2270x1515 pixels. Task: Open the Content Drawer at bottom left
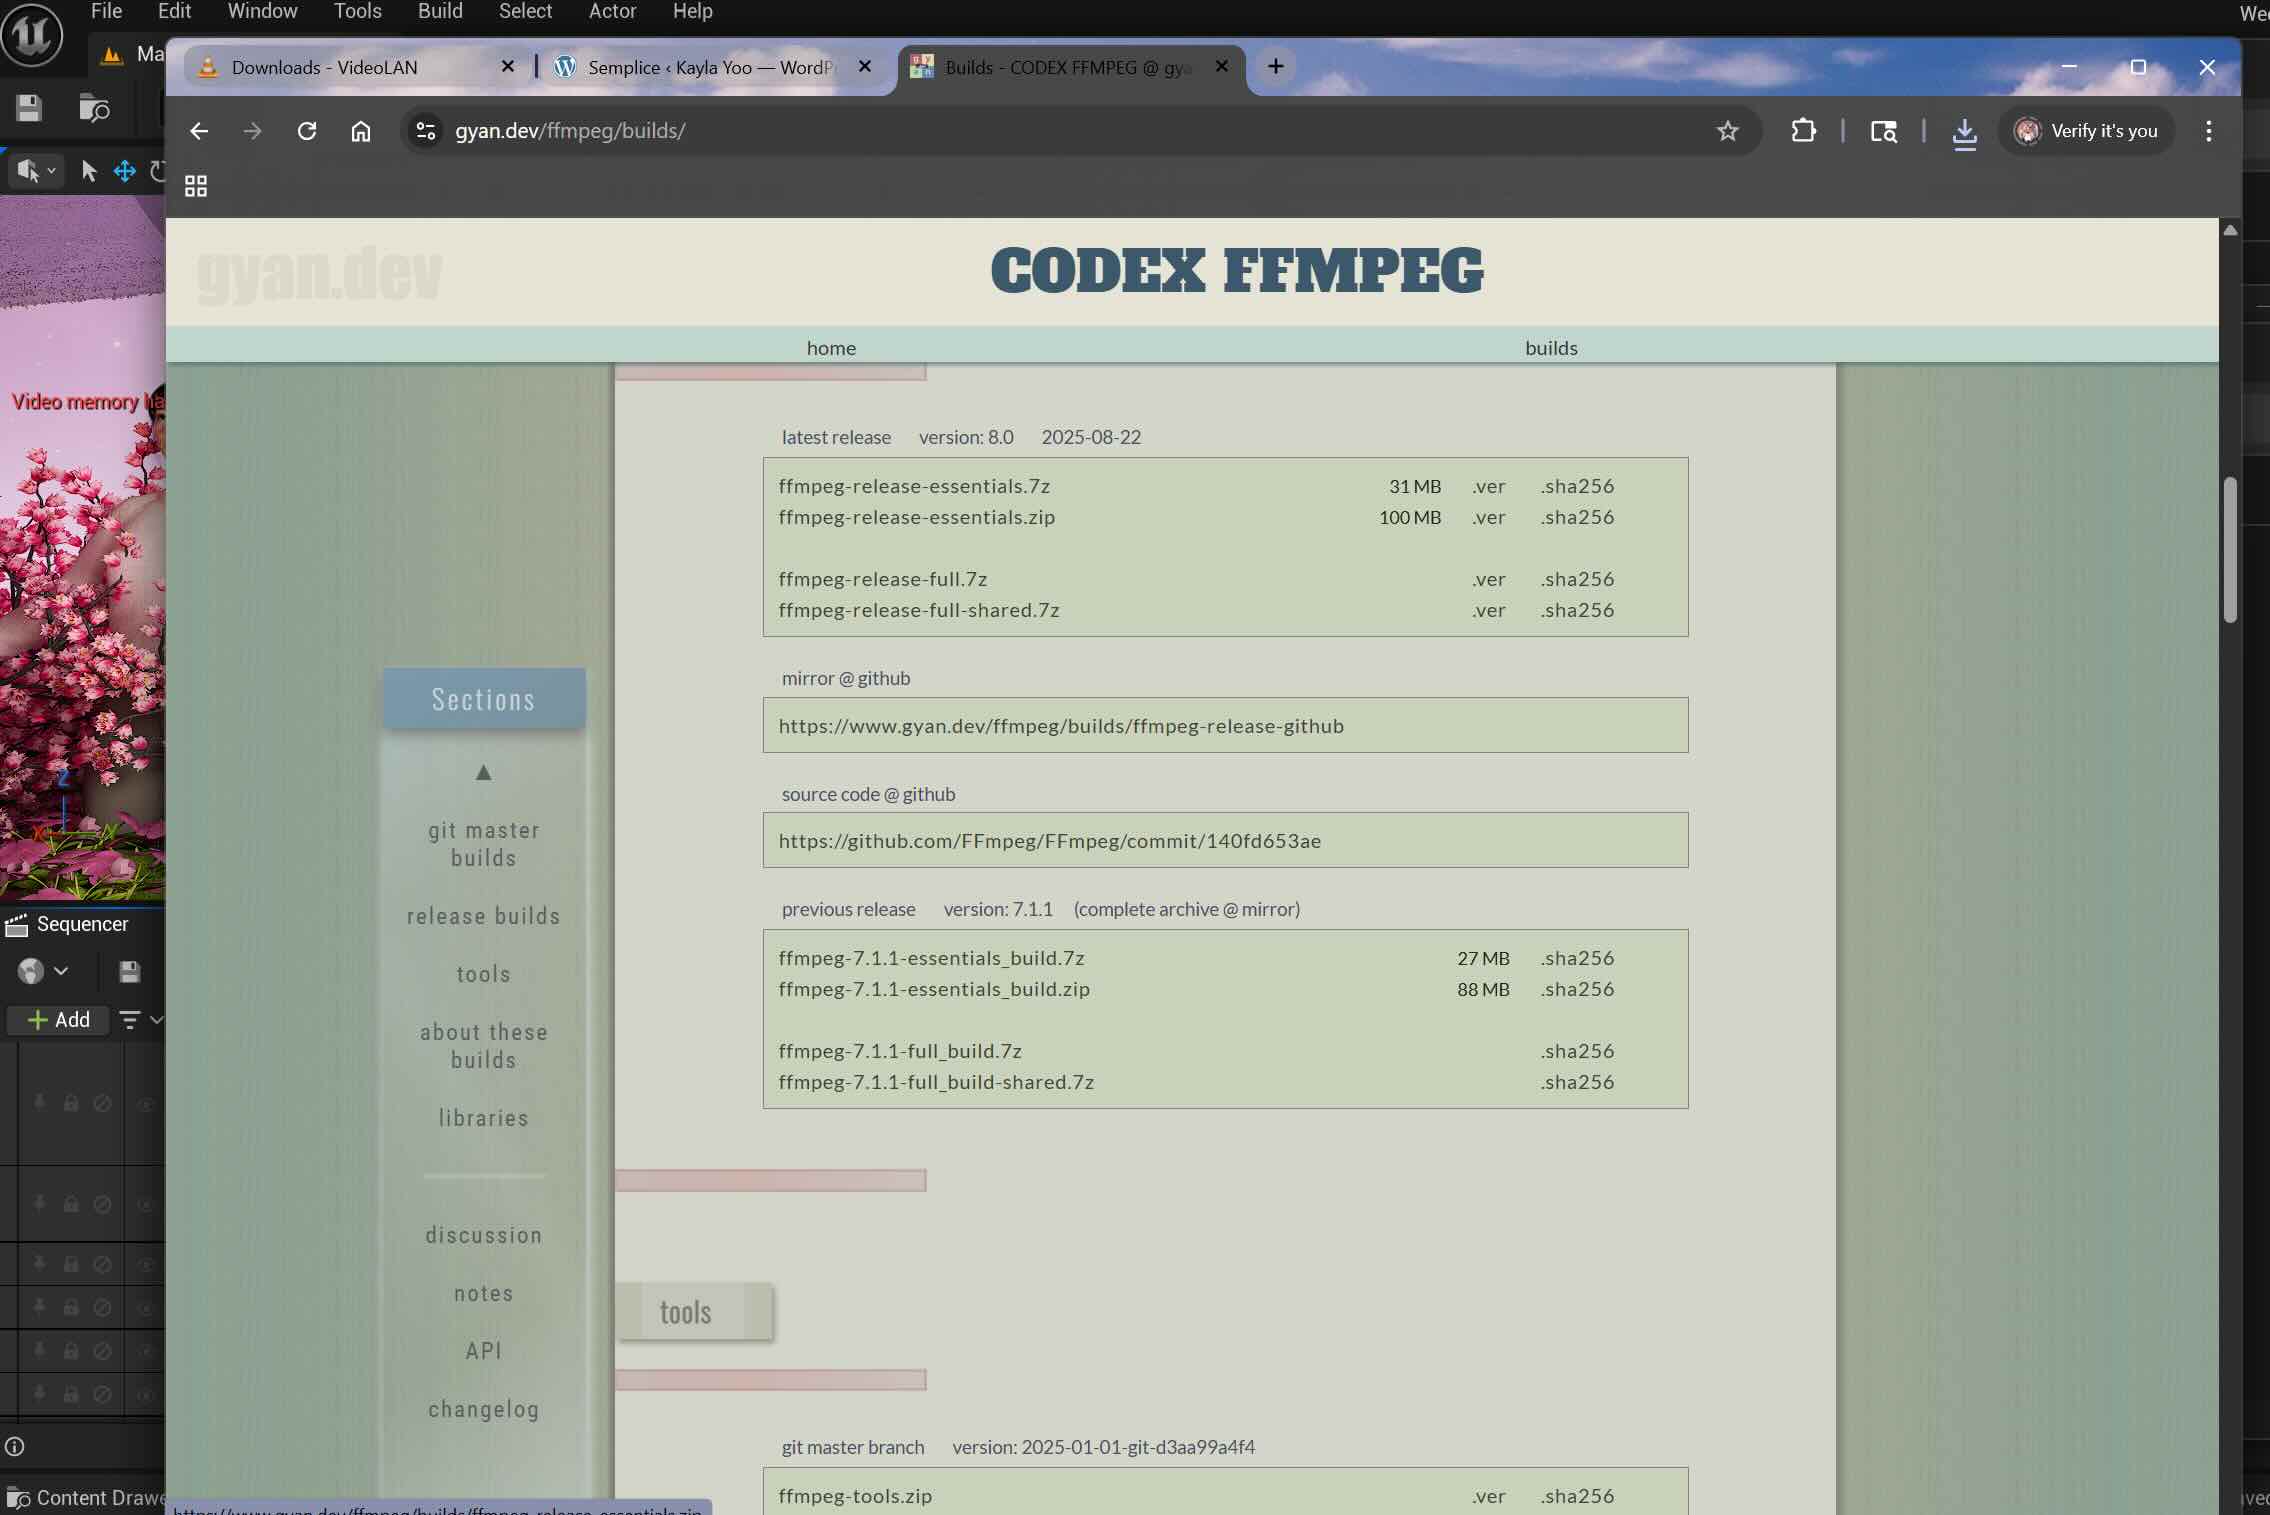90,1497
